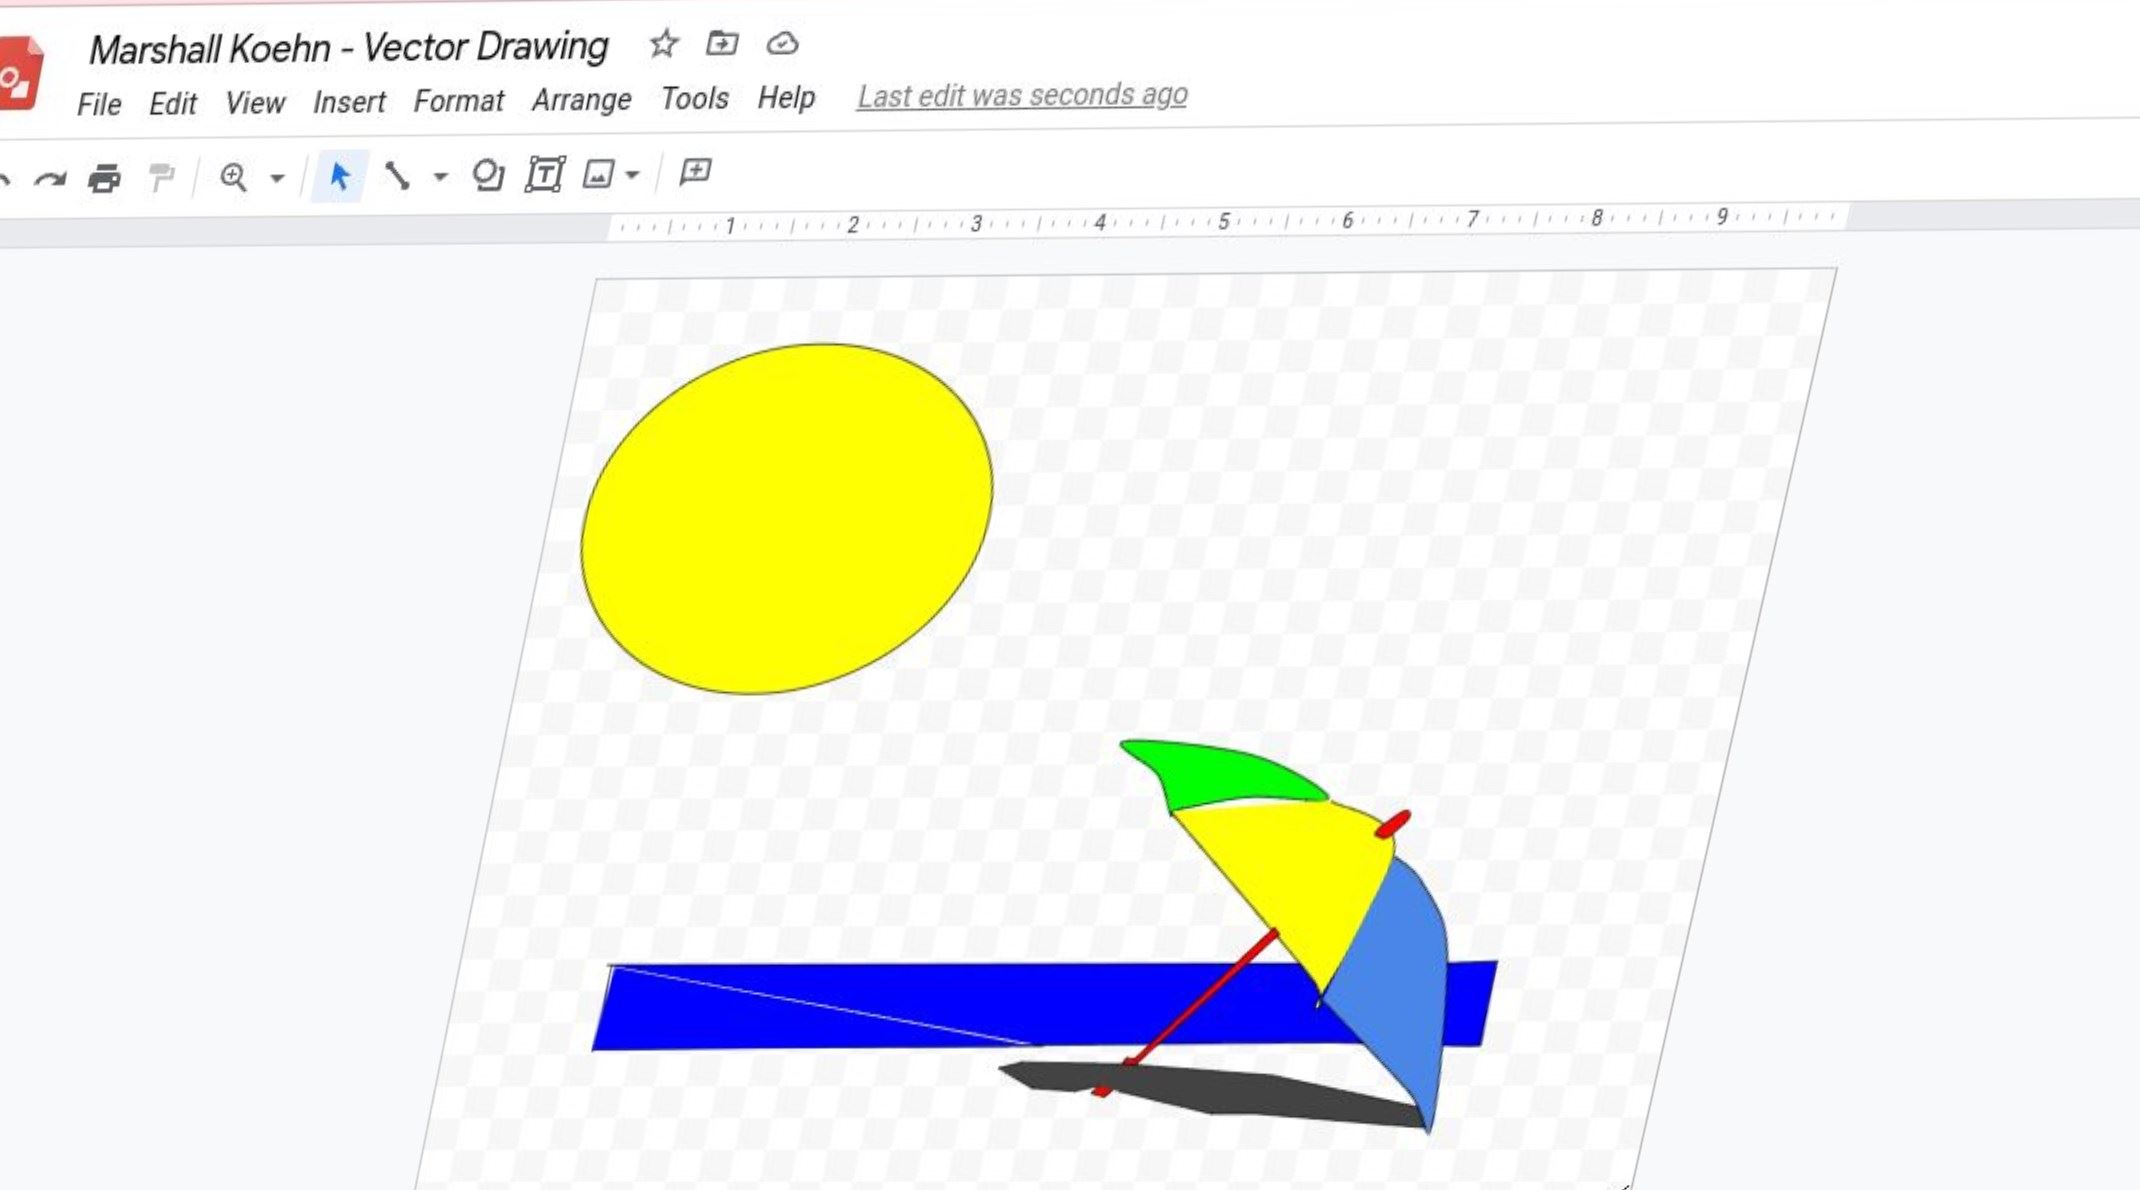Select the line tool

point(397,176)
